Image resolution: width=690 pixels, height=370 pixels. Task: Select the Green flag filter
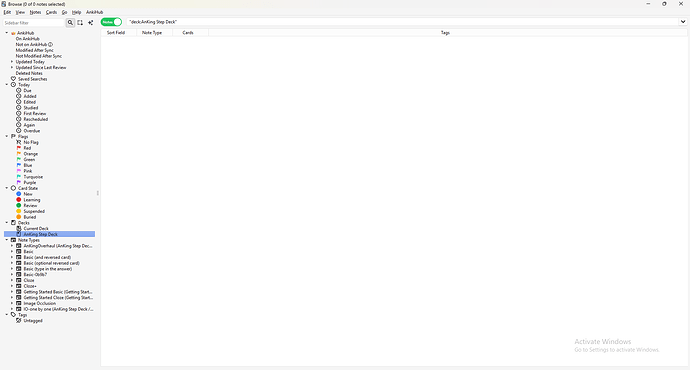(29, 159)
